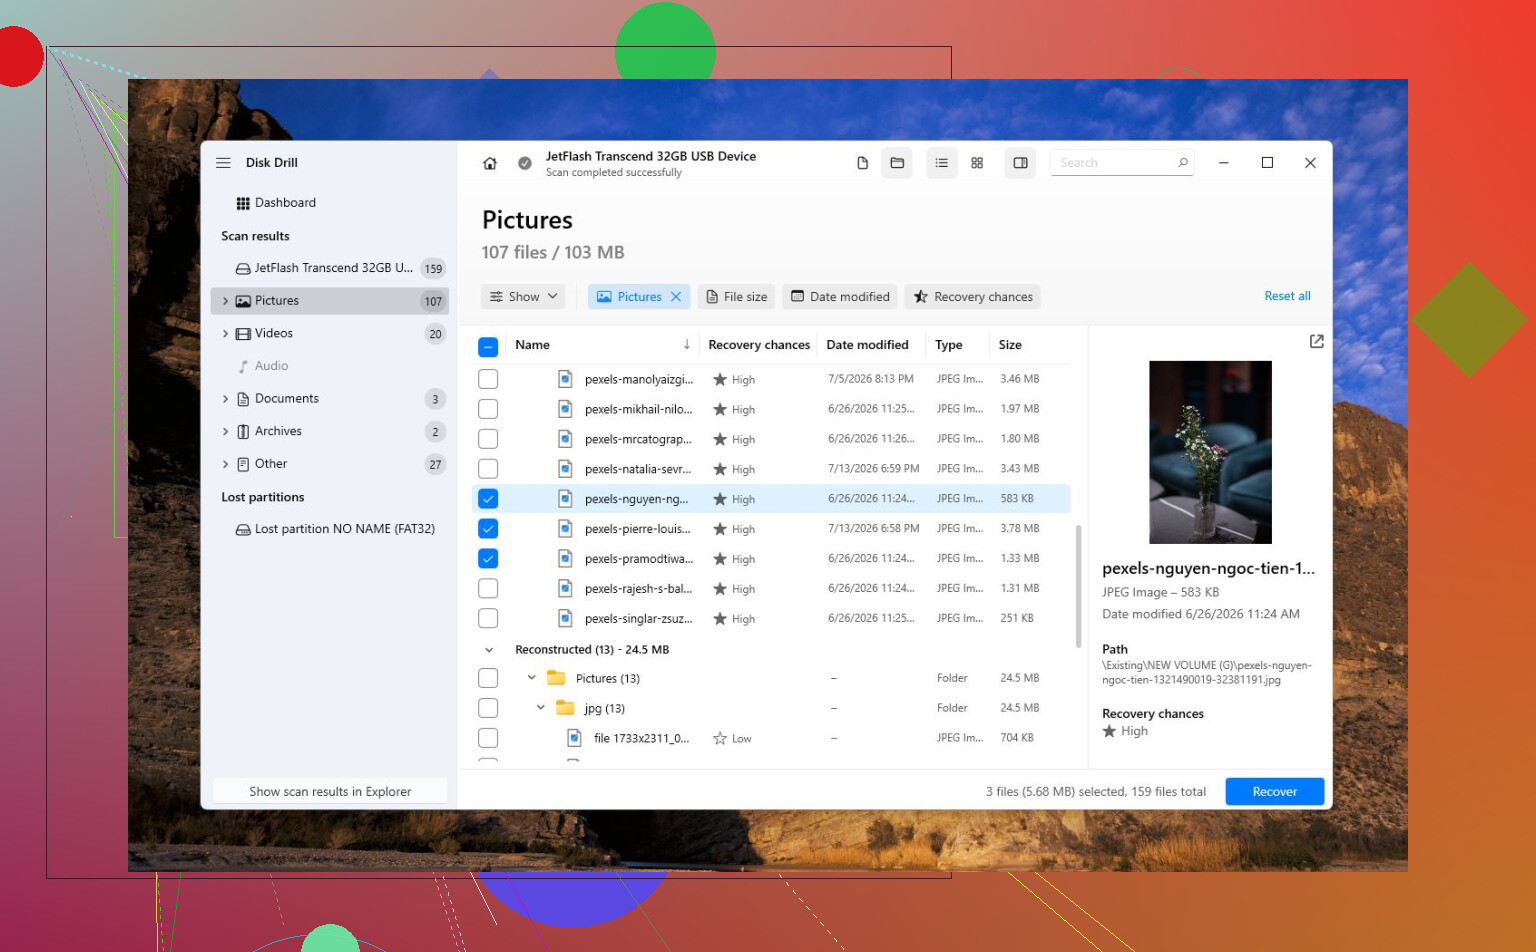Toggle the select-all checkbox in header
1536x952 pixels.
[488, 347]
